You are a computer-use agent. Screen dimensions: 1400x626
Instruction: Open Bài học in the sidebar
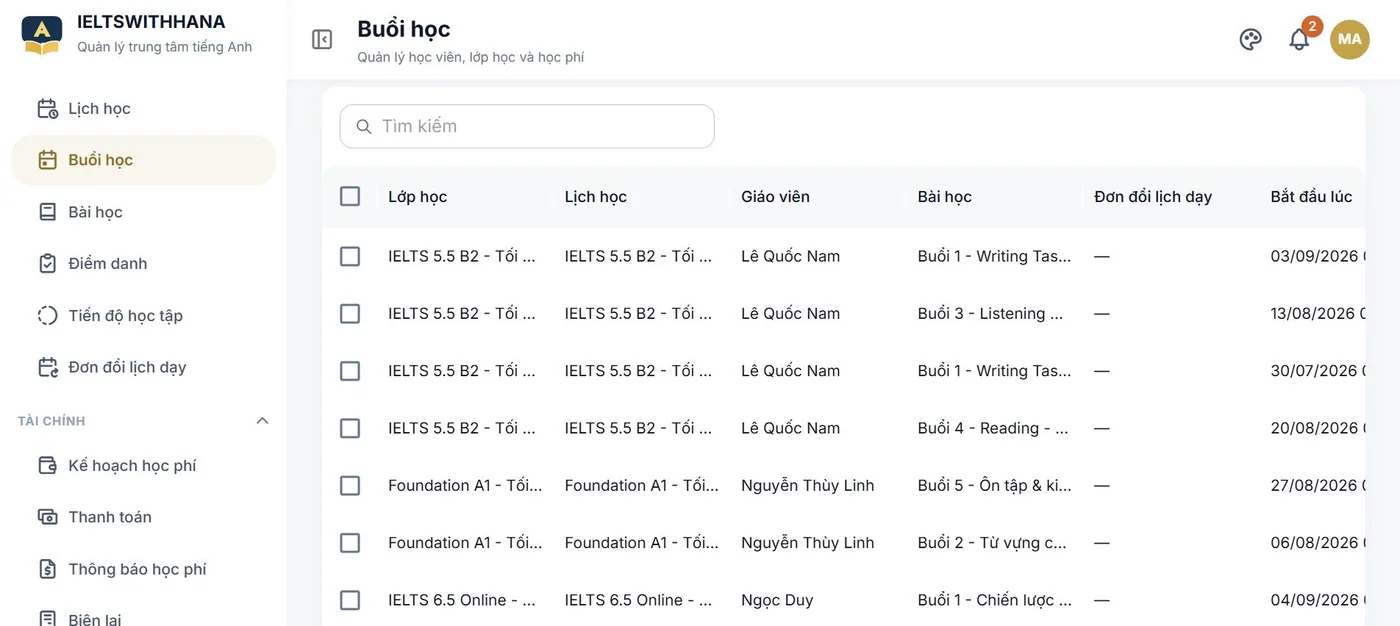[143, 212]
